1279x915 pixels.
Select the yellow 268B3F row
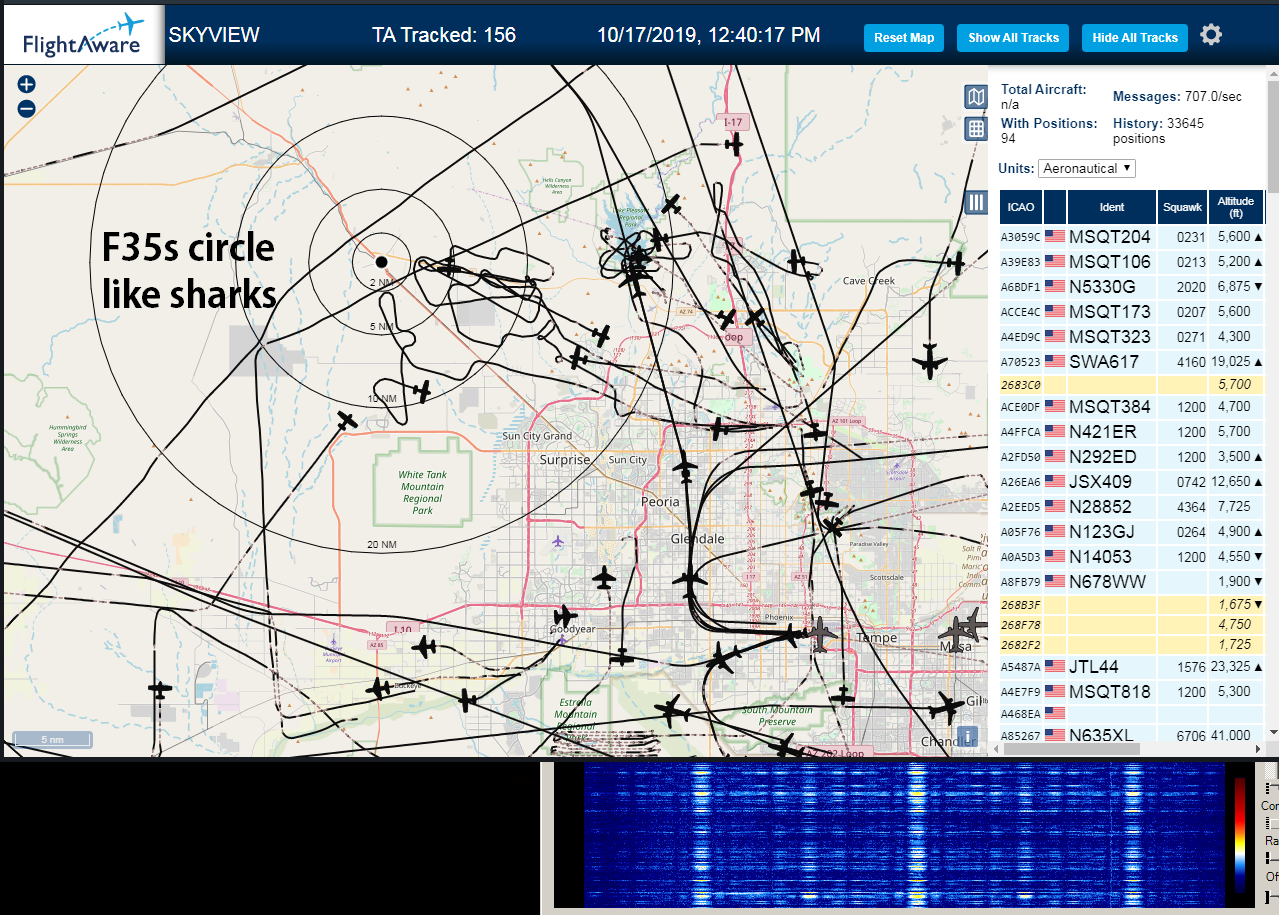pos(1132,604)
